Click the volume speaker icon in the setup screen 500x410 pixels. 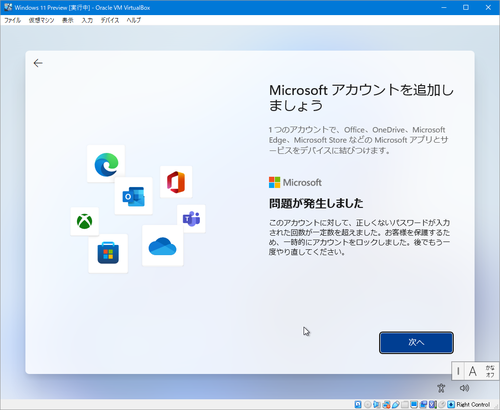pyautogui.click(x=464, y=388)
